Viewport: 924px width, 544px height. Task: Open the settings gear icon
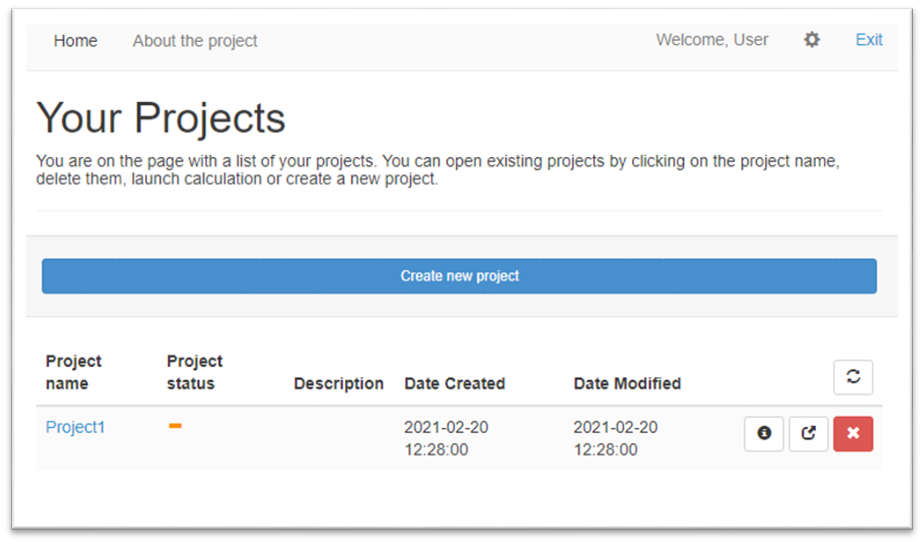coord(812,40)
